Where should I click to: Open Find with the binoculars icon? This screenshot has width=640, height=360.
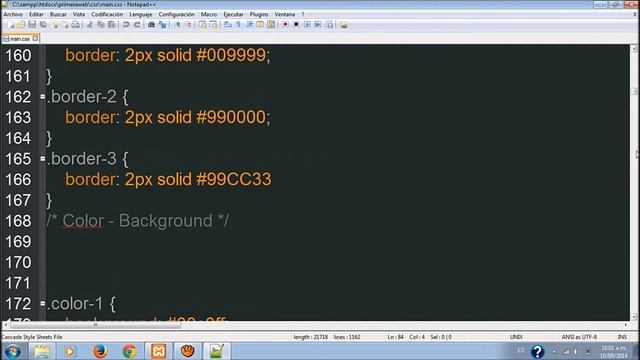pyautogui.click(x=151, y=25)
